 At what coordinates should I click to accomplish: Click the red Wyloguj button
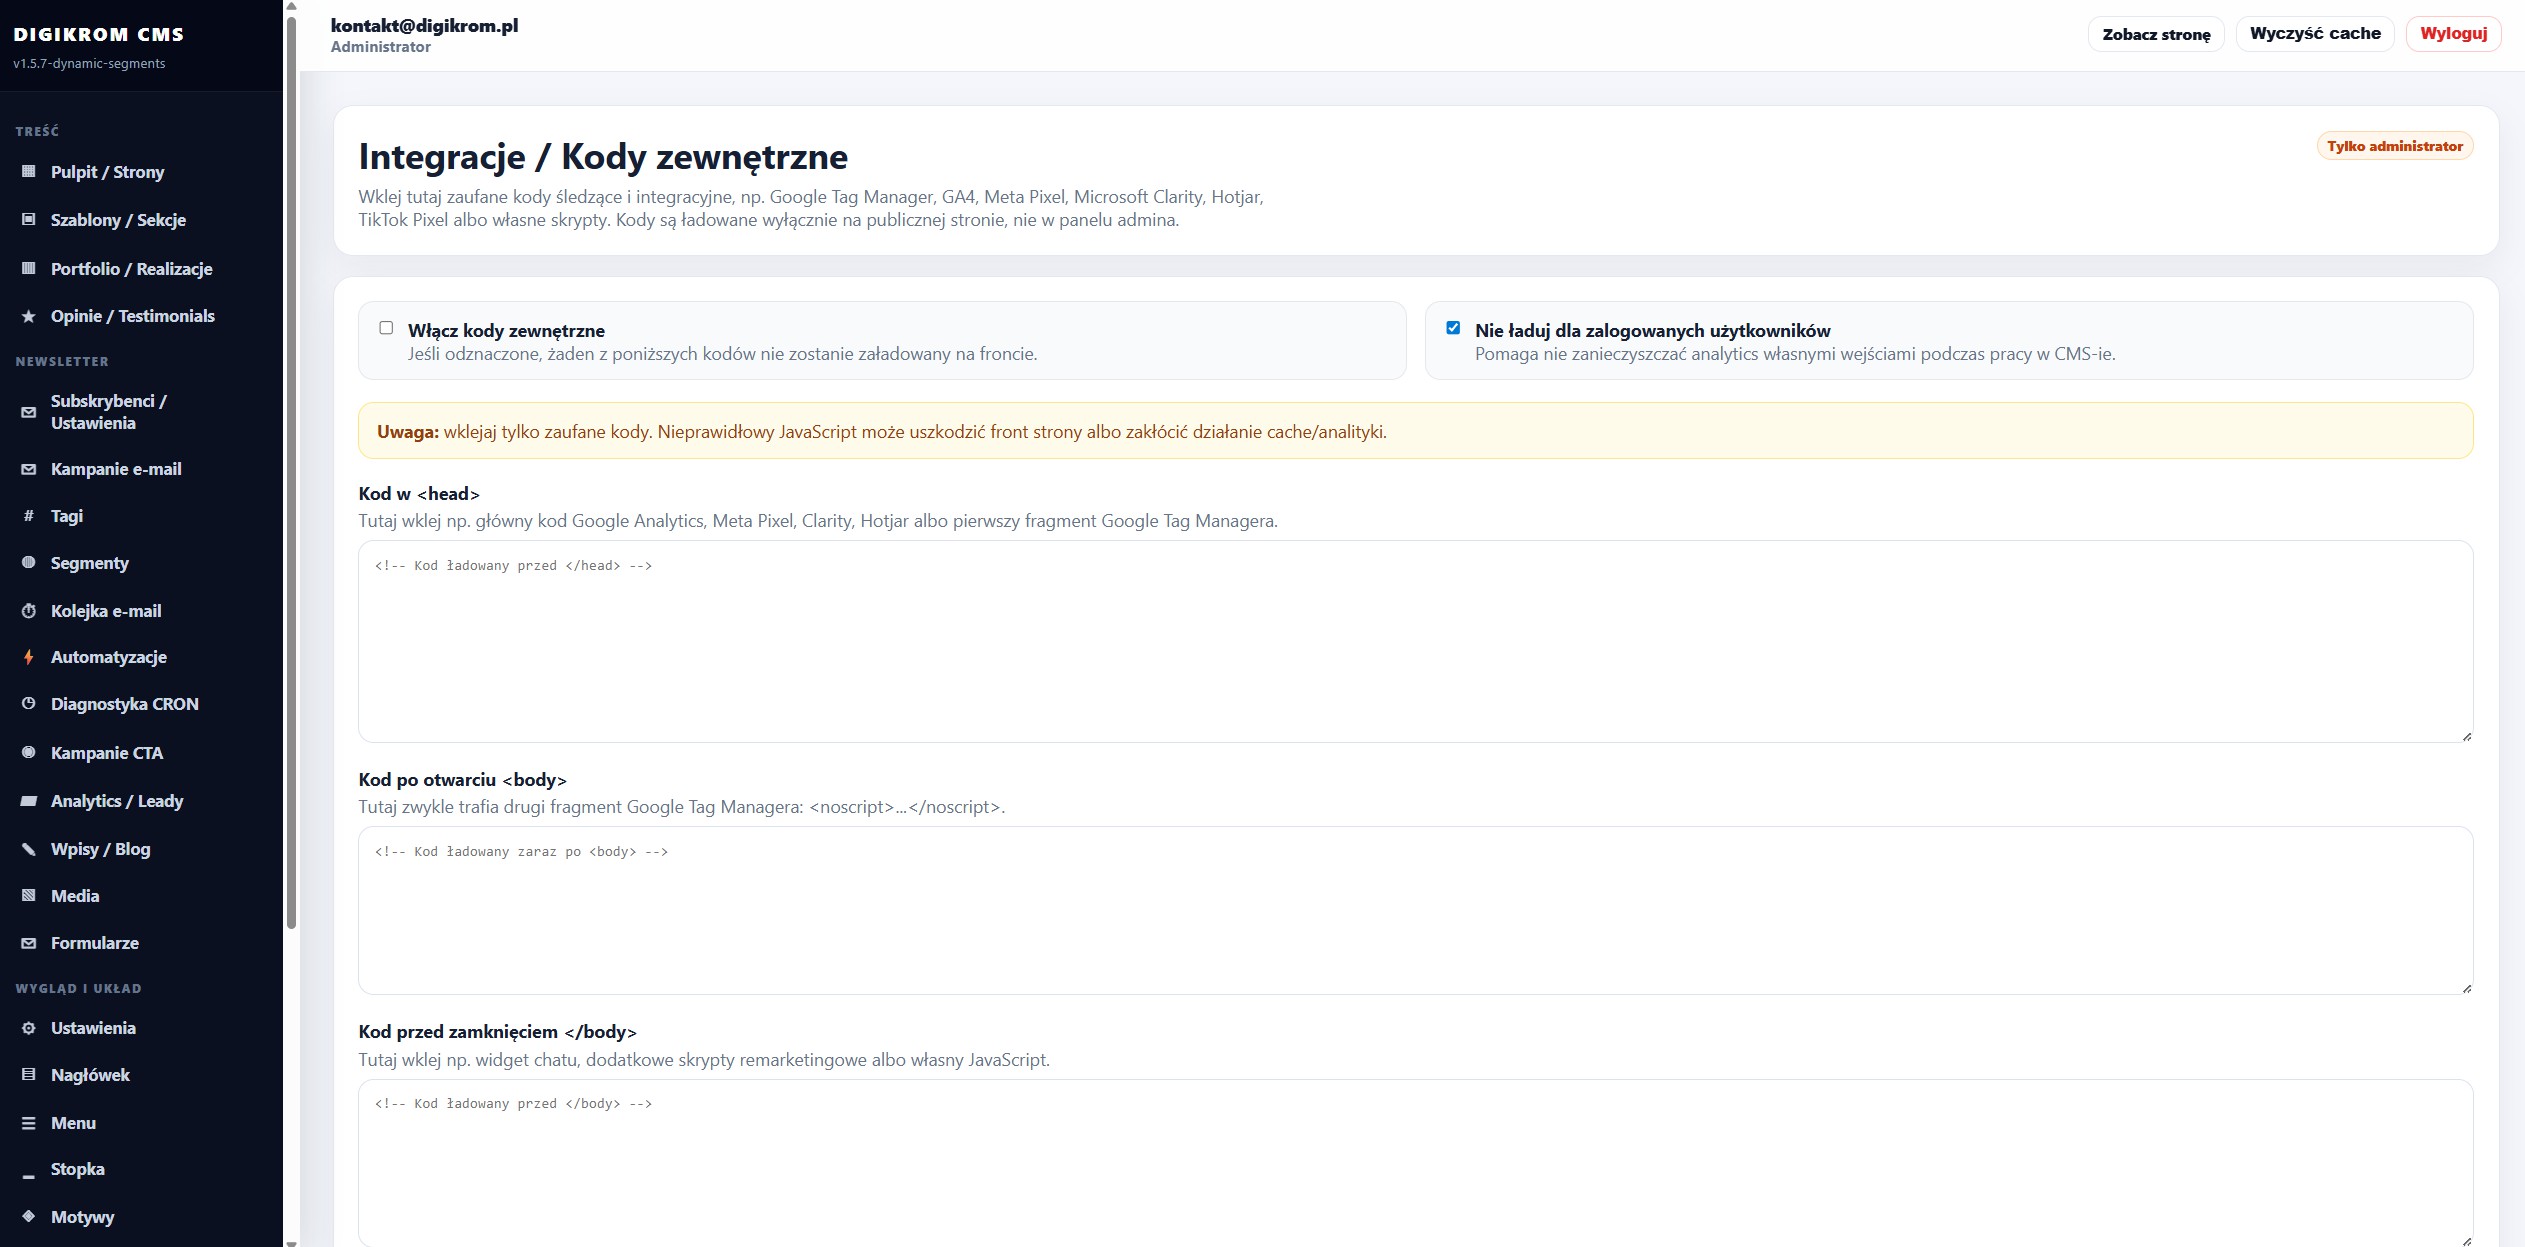click(x=2453, y=33)
